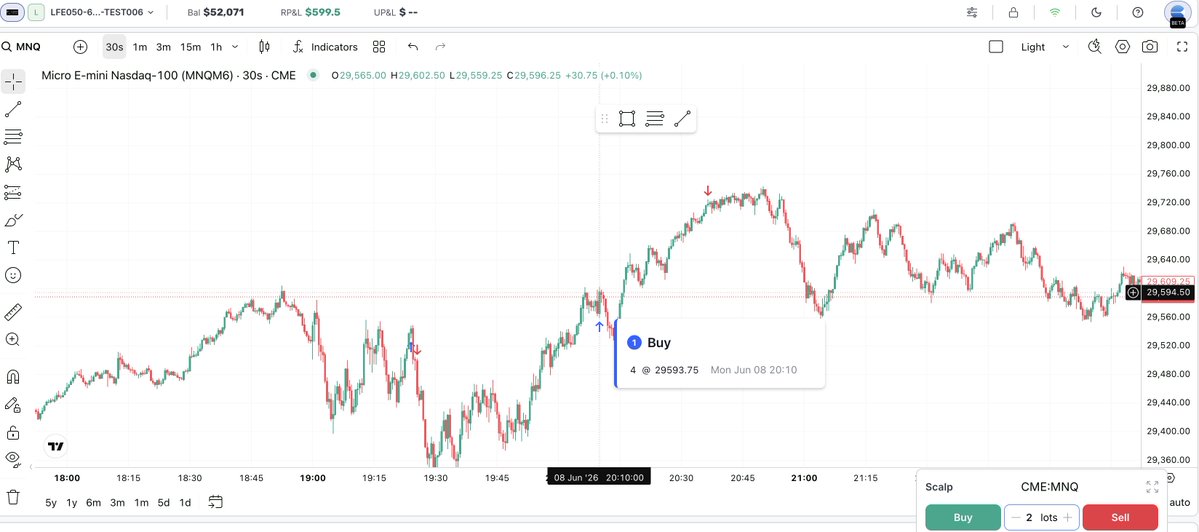Check the green connection status wifi icon
The height and width of the screenshot is (532, 1199).
[x=1055, y=12]
